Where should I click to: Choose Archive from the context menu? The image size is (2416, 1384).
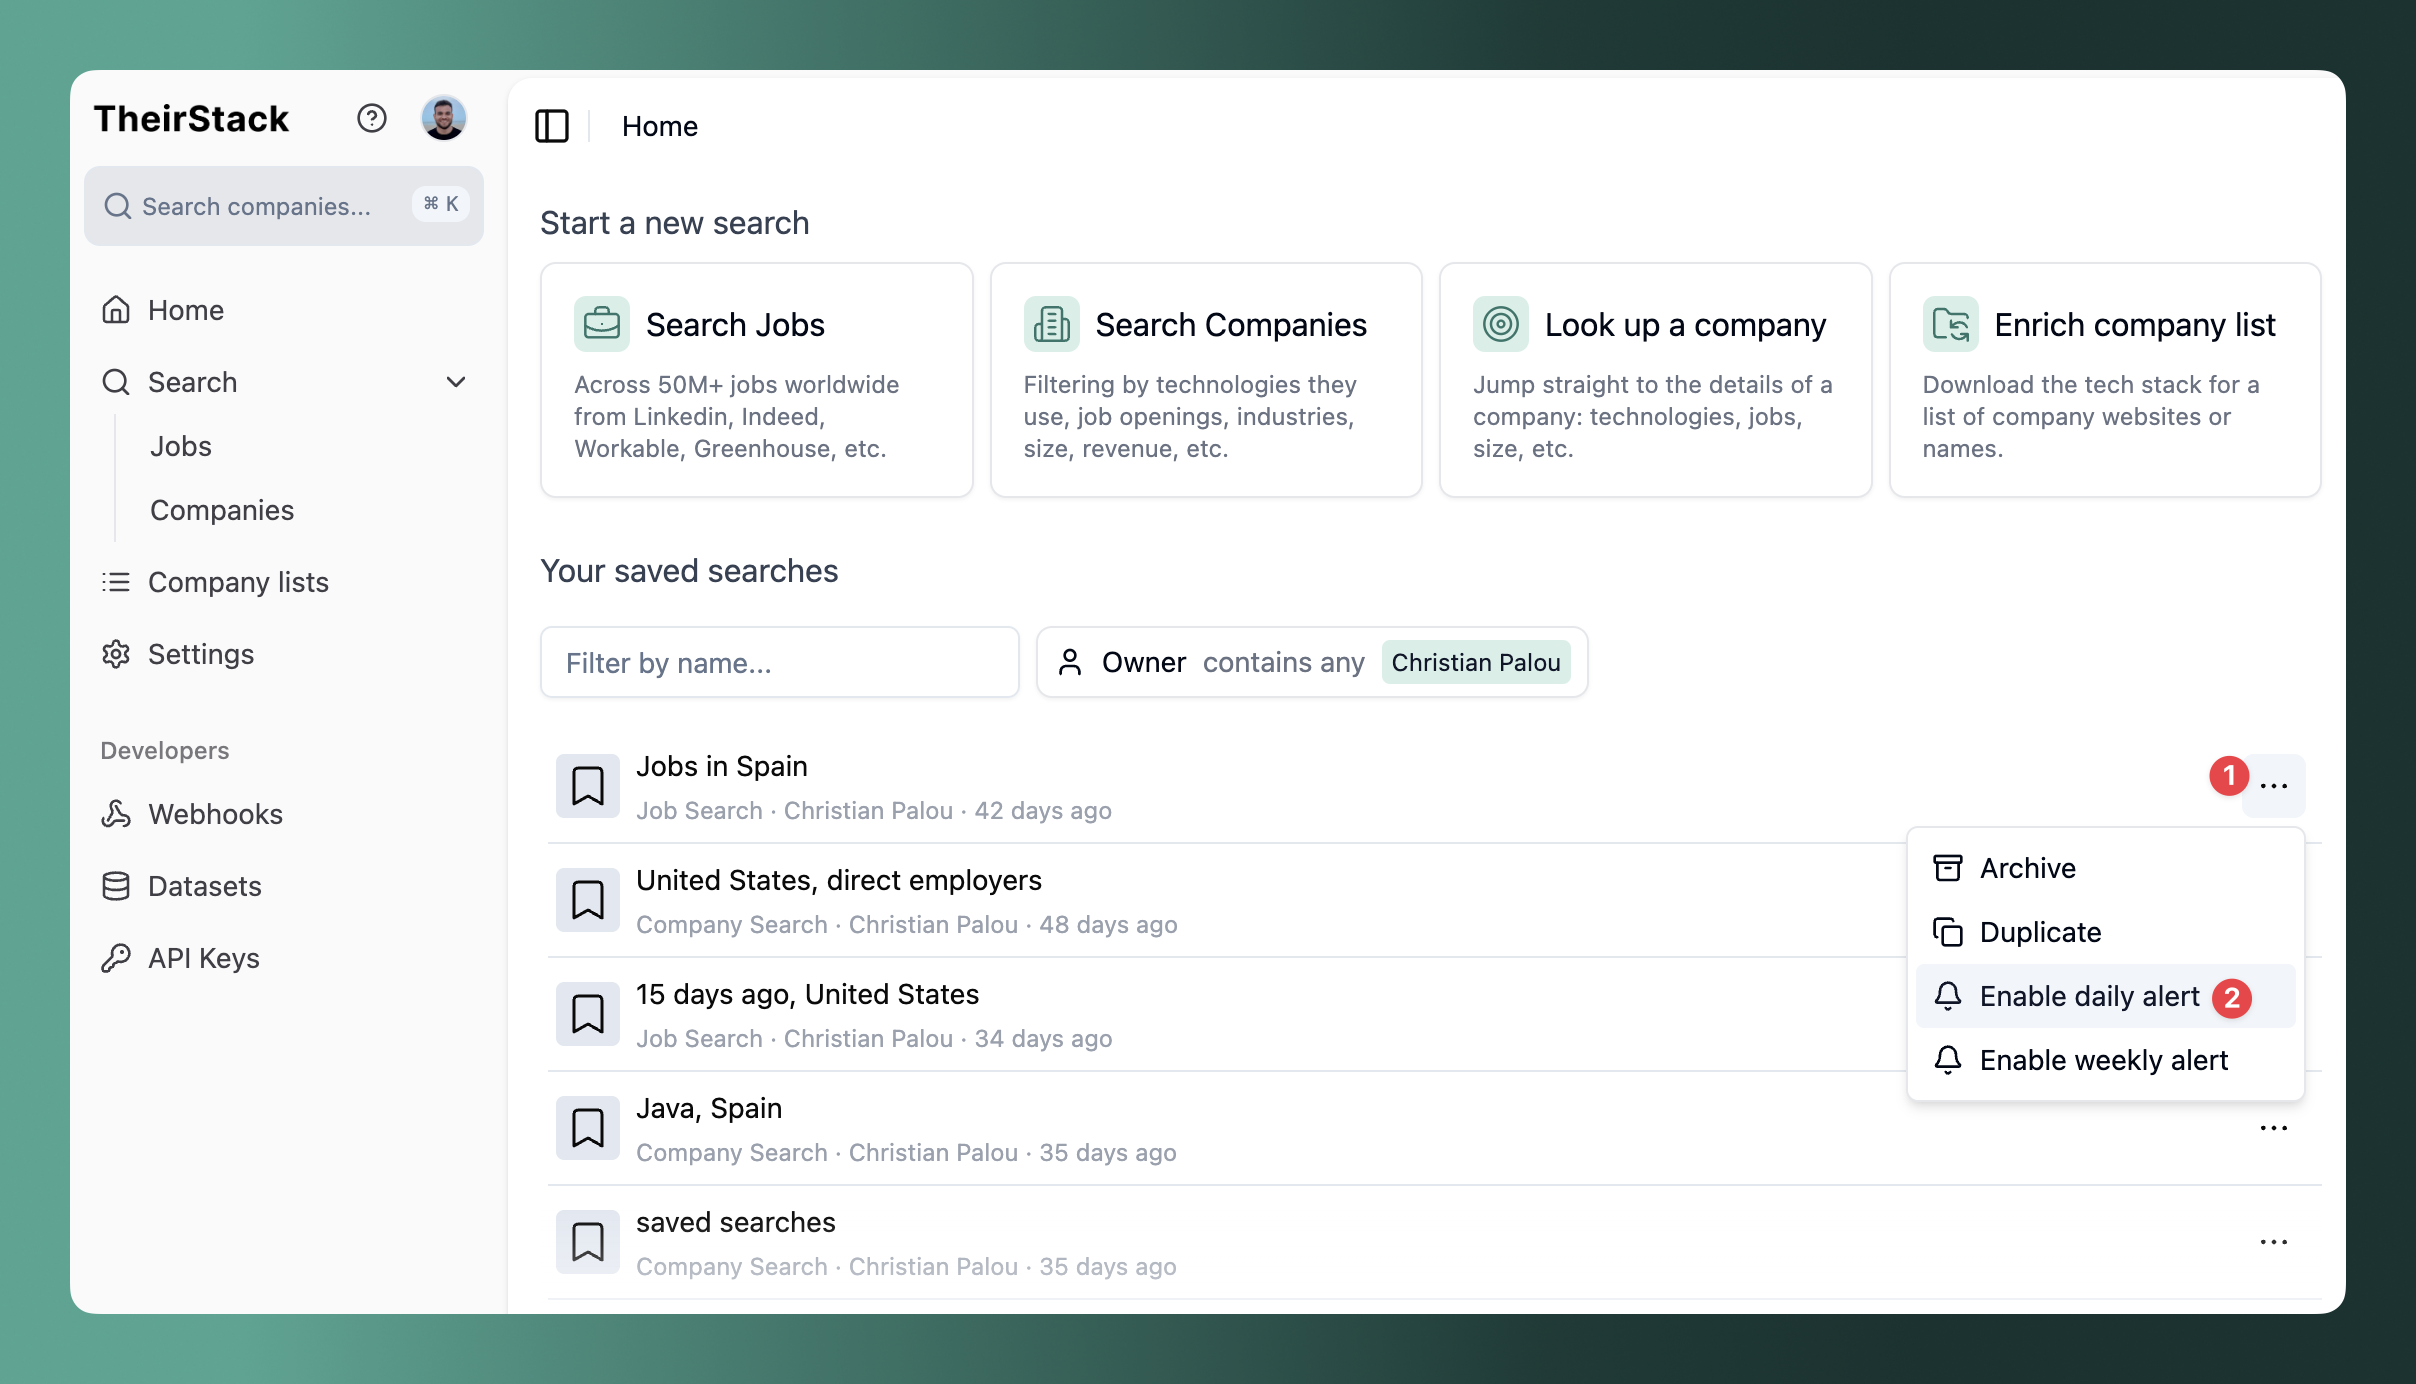(x=2027, y=868)
